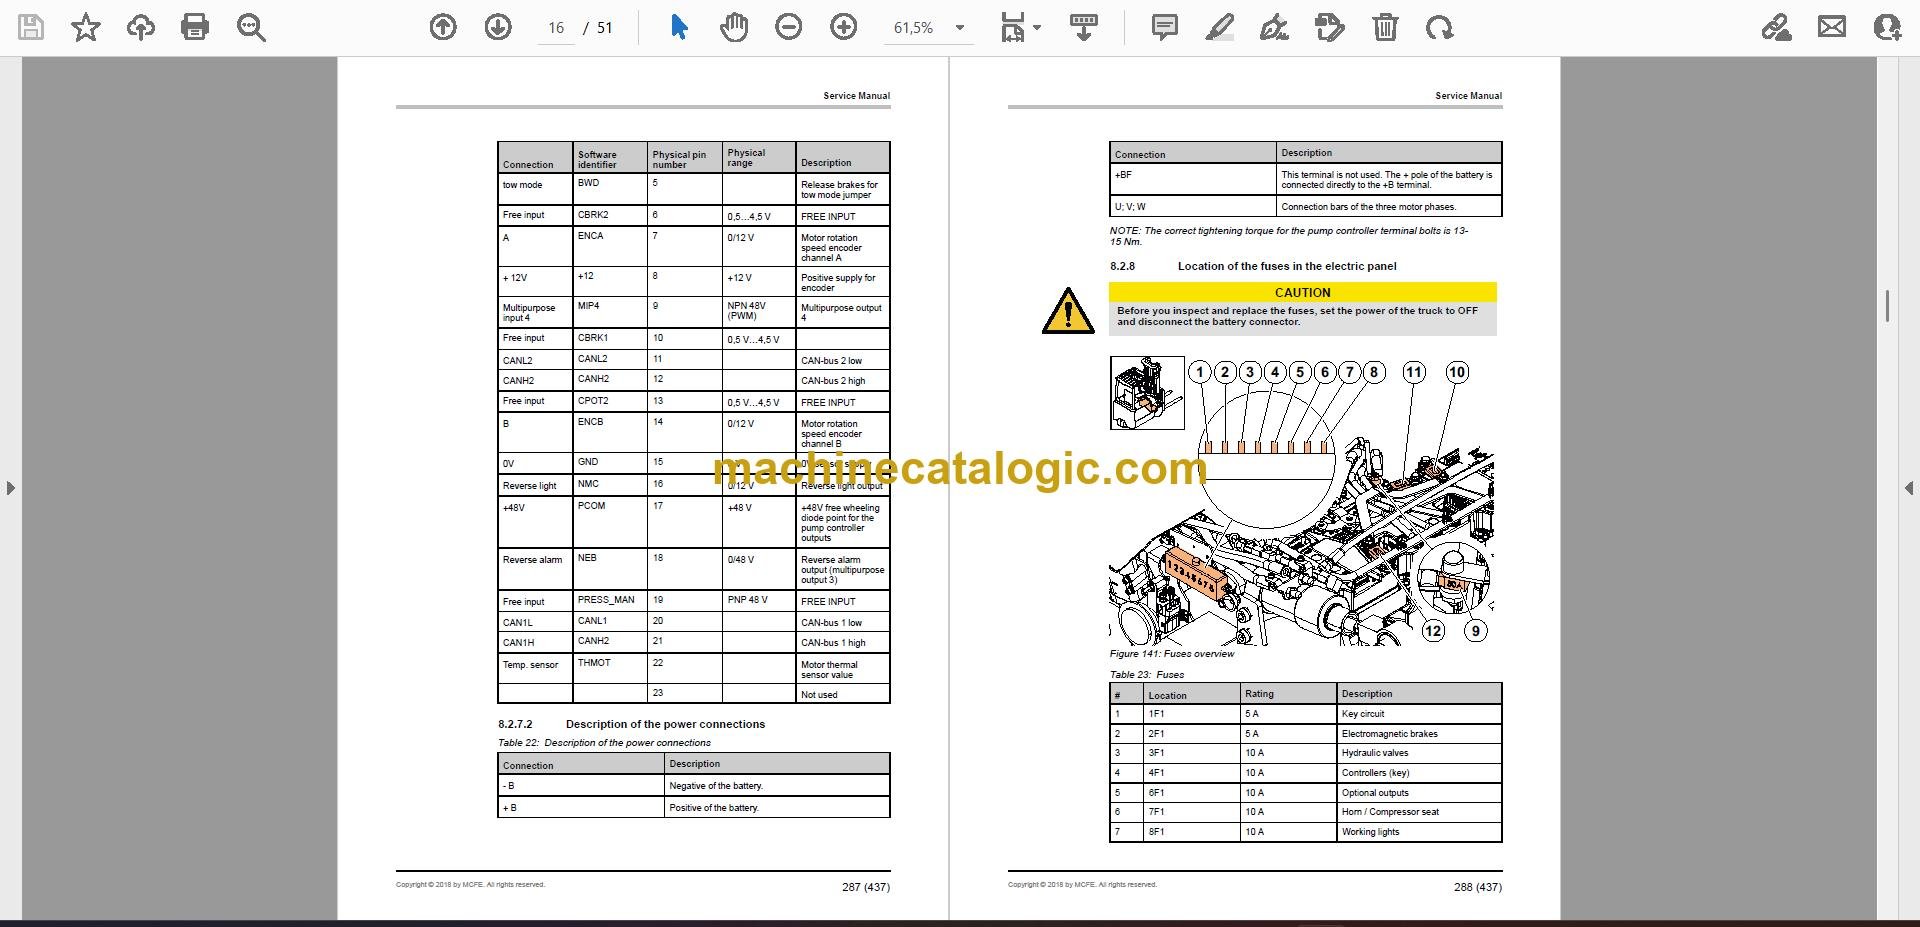Add the file to starred with the star icon

(86, 27)
